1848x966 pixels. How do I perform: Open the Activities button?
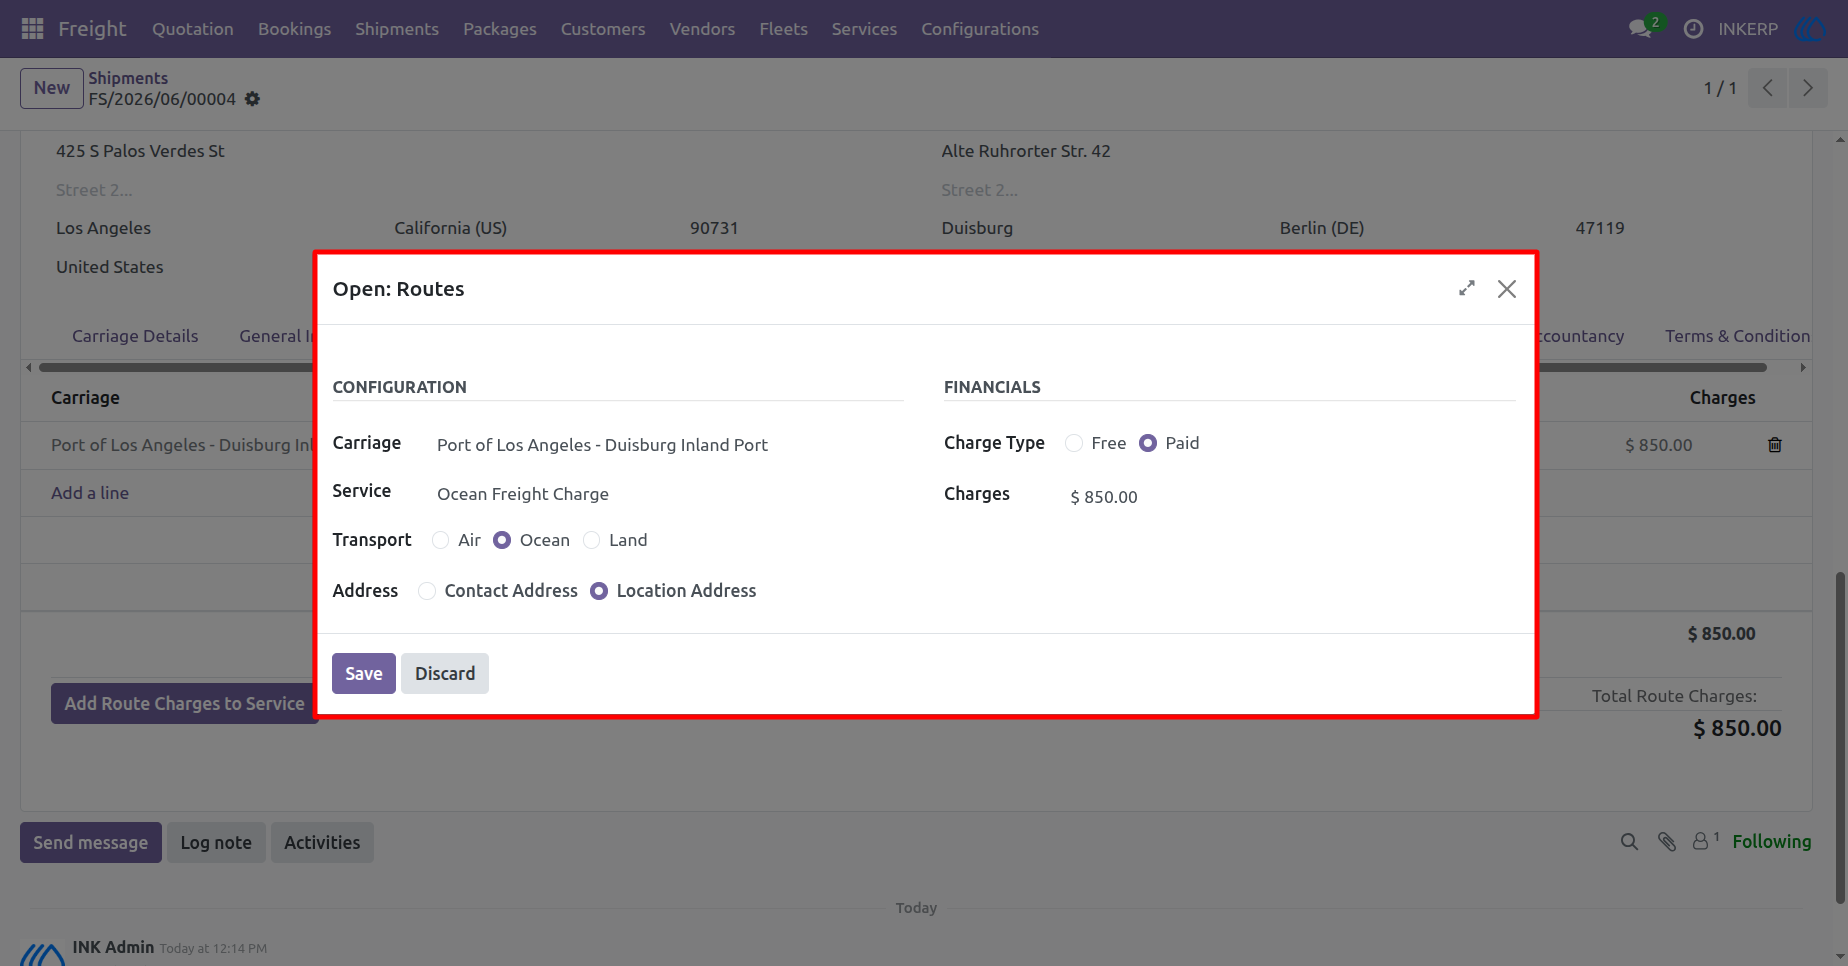(x=322, y=843)
